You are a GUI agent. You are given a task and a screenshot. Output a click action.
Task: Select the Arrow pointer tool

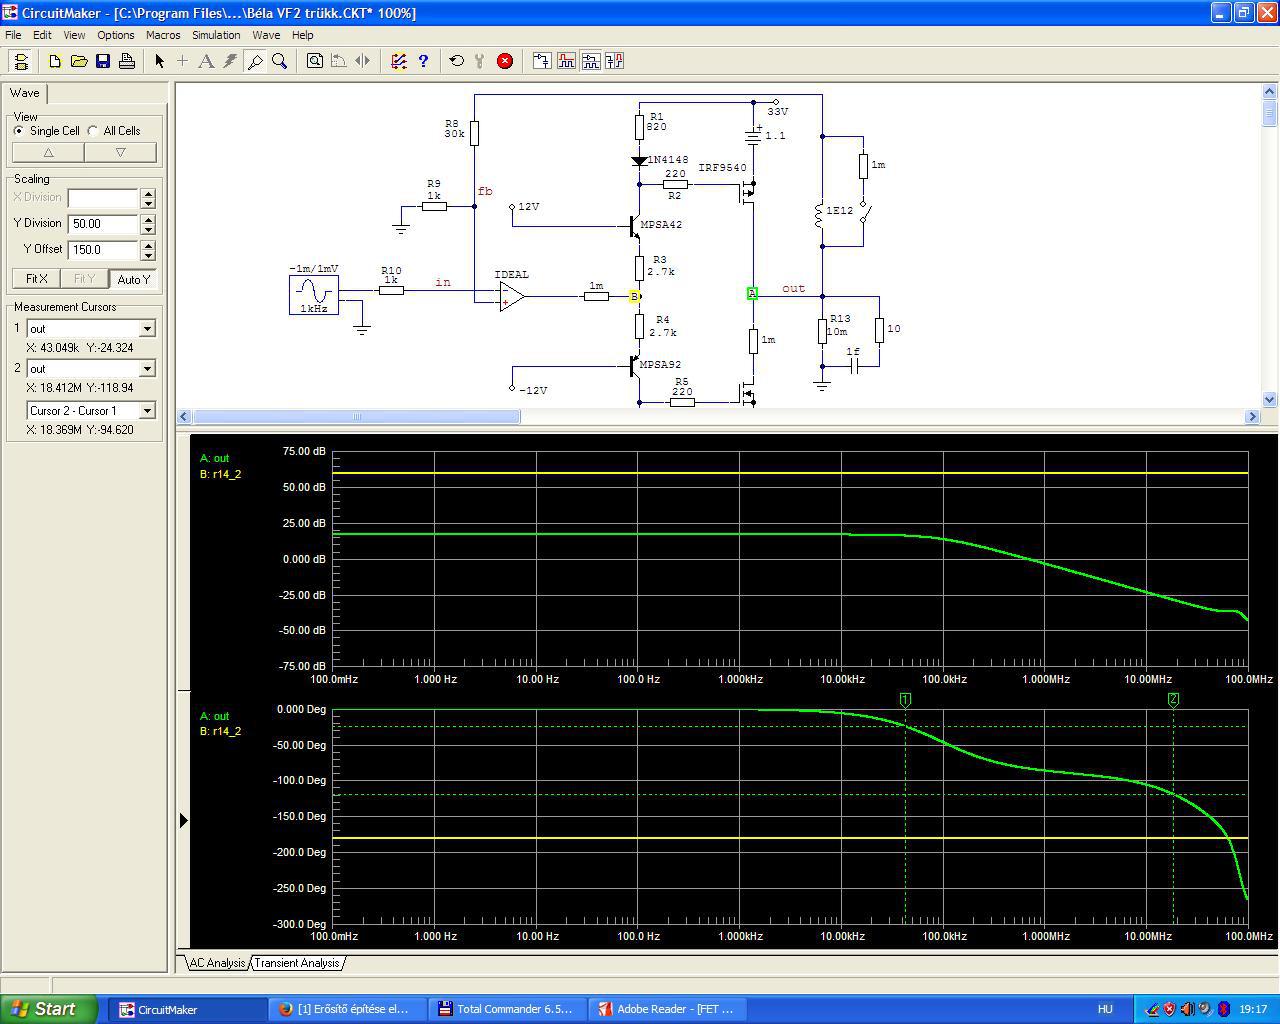[159, 61]
